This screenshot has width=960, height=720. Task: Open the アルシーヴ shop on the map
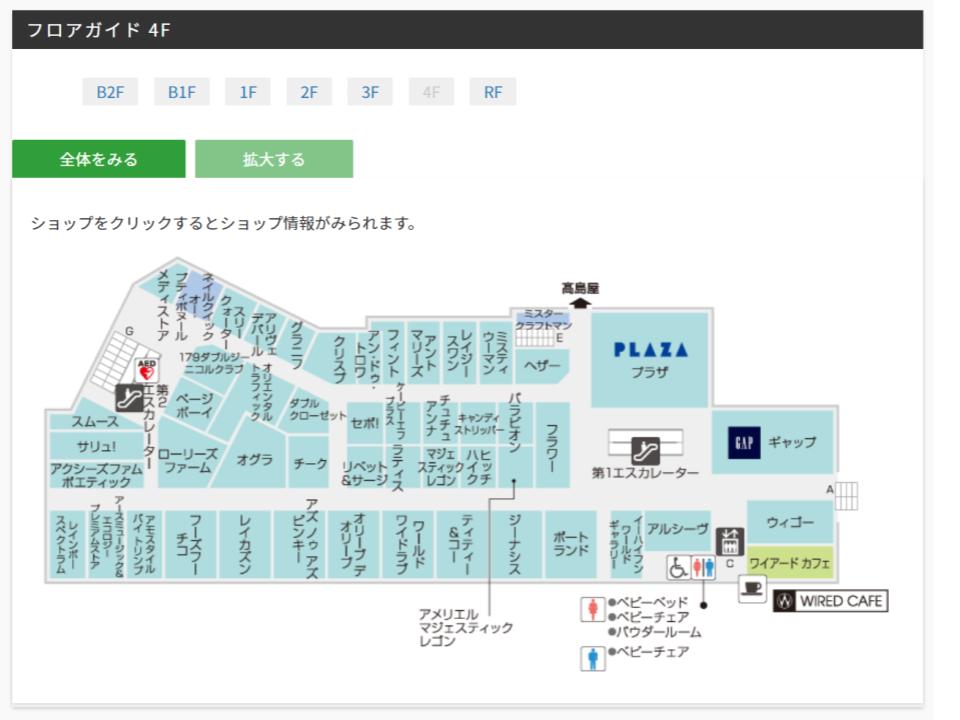[678, 529]
